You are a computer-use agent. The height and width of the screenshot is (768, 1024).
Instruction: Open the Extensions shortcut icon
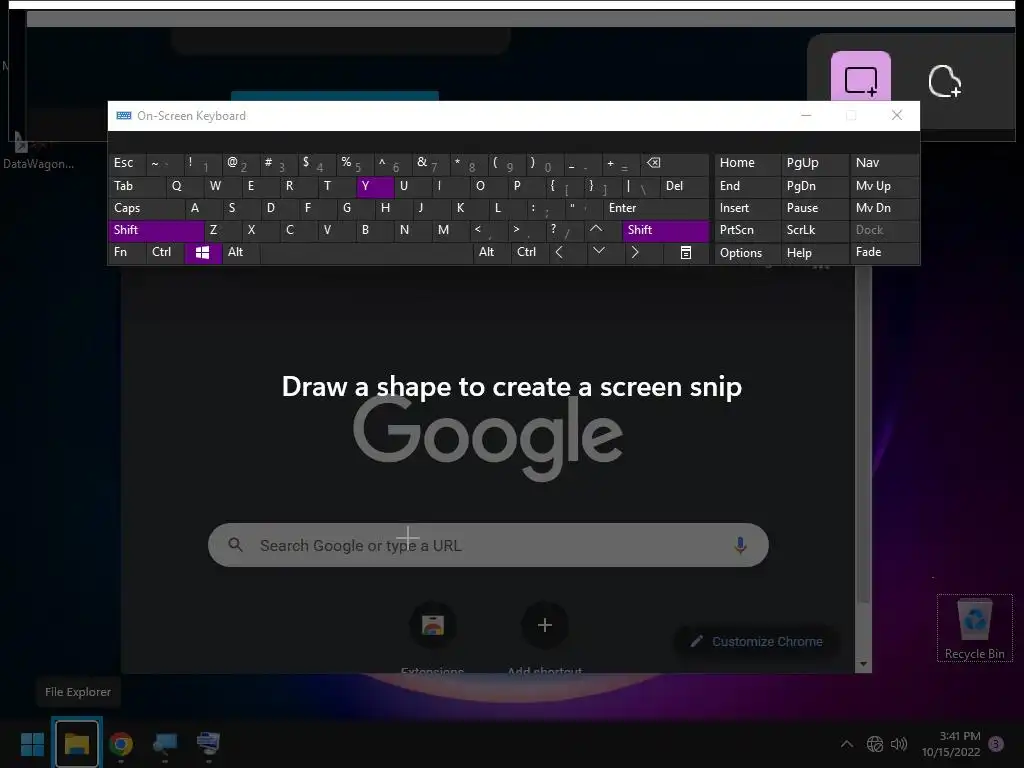432,625
